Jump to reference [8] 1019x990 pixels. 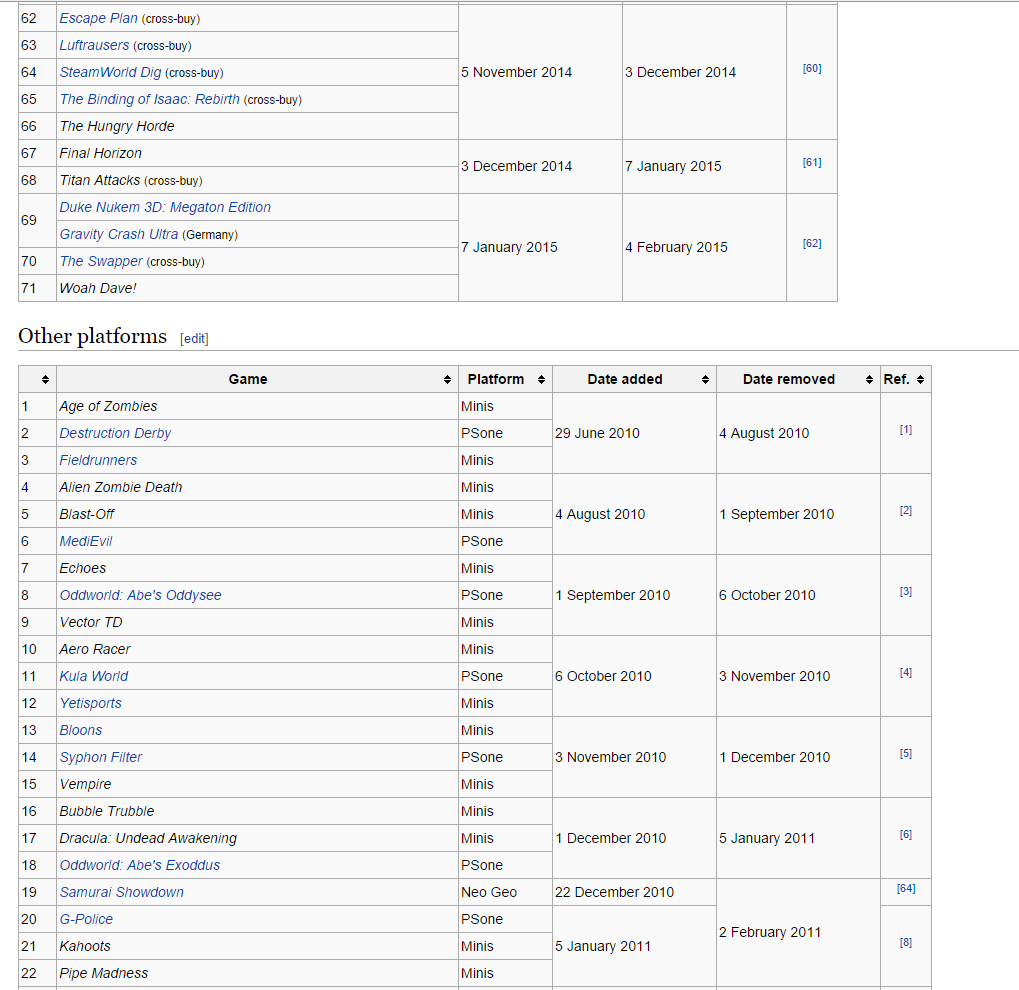click(x=906, y=943)
